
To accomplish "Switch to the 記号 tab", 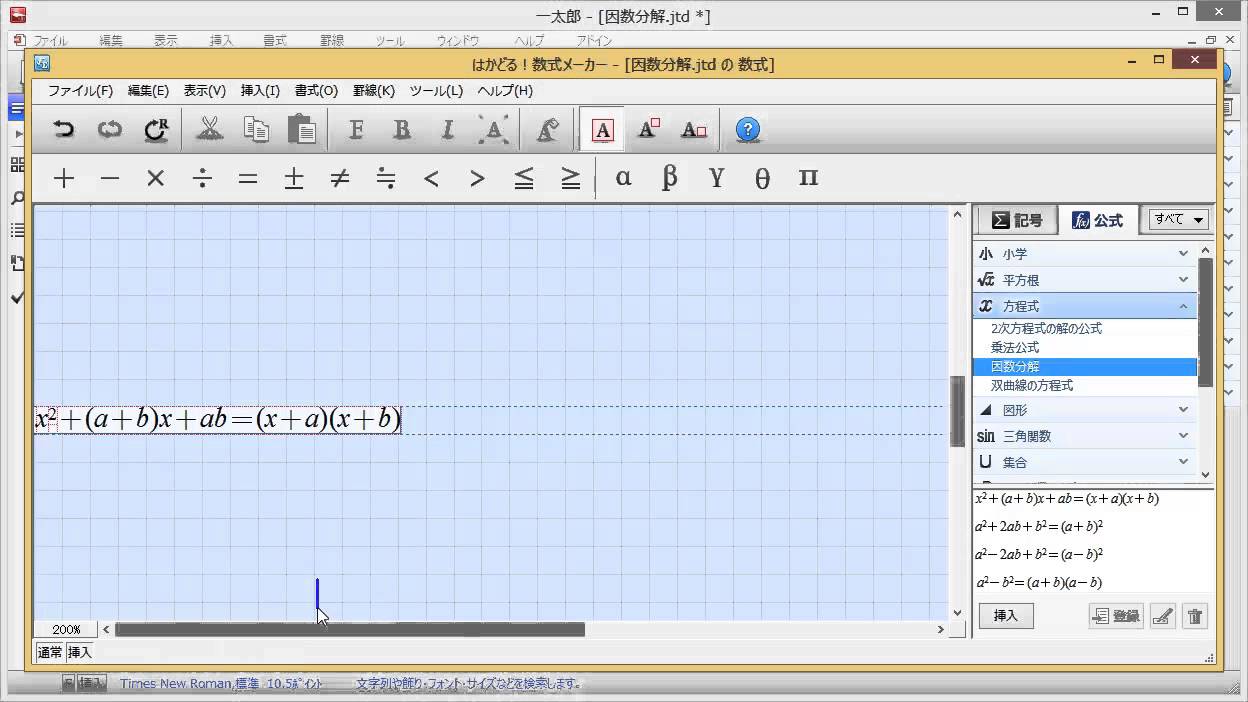I will tap(1017, 219).
